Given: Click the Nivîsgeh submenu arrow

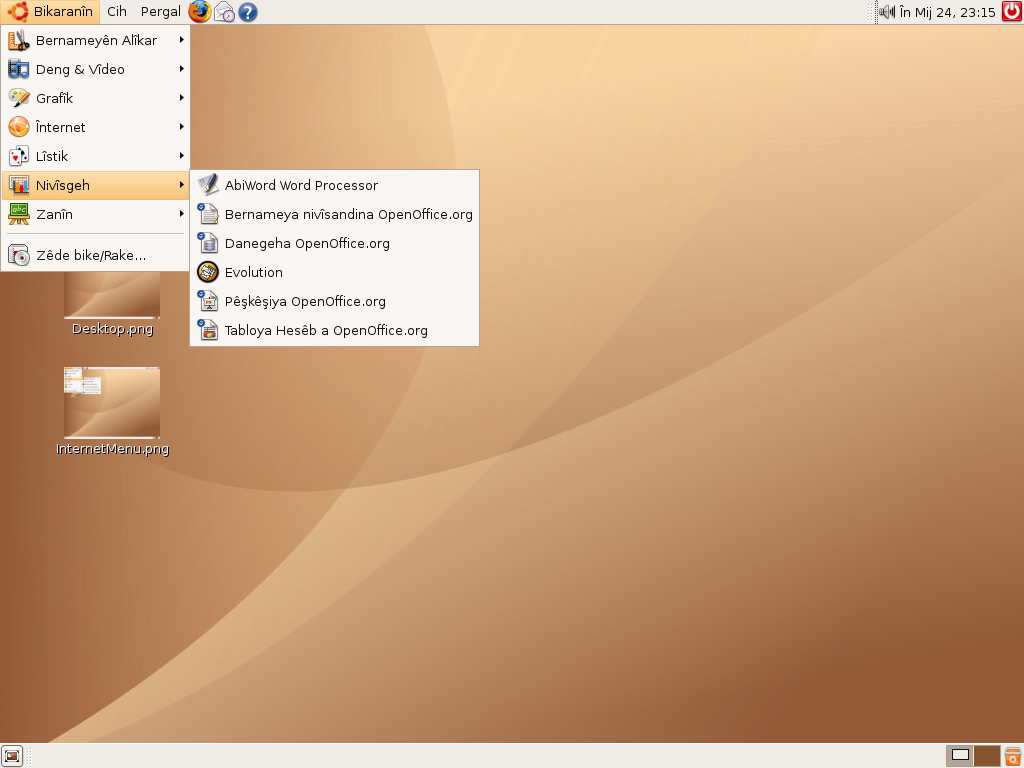Looking at the screenshot, I should click(x=182, y=185).
